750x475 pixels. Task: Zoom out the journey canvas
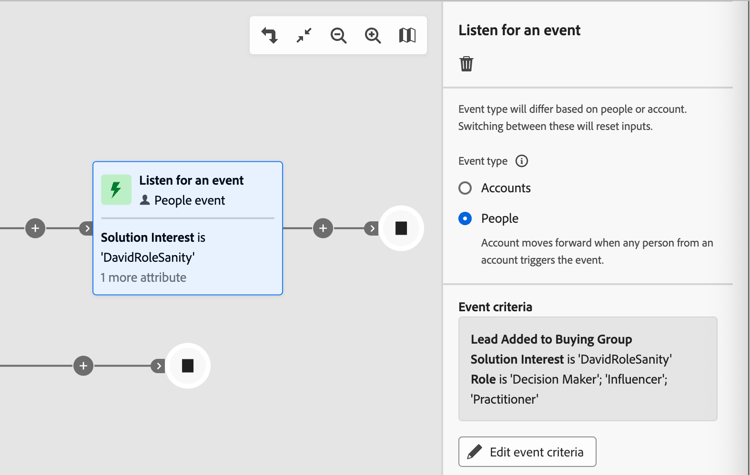point(338,35)
